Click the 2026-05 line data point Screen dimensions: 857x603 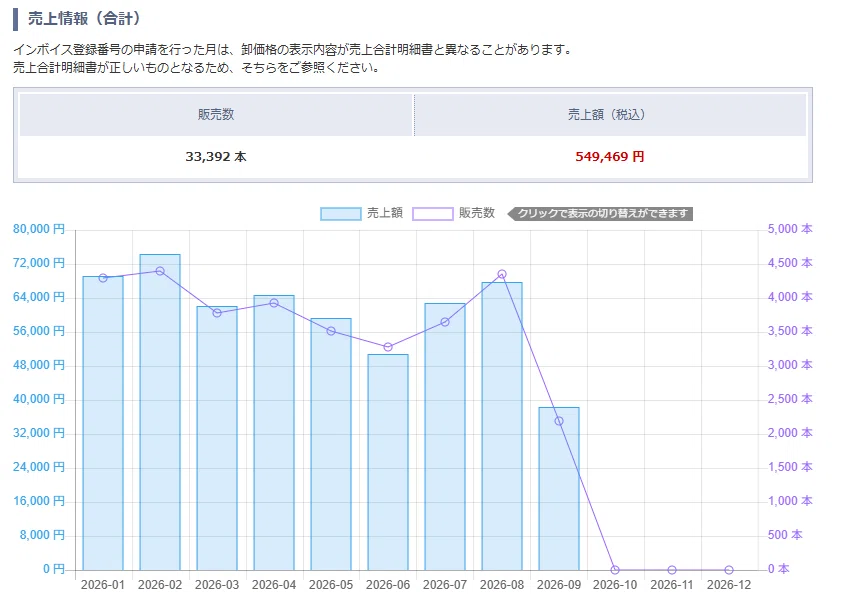click(x=331, y=331)
